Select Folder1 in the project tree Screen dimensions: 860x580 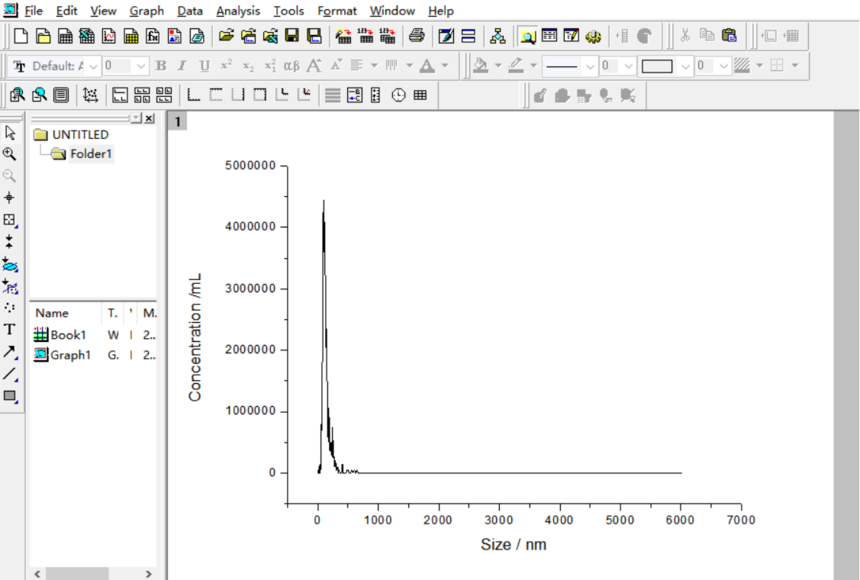pos(90,154)
